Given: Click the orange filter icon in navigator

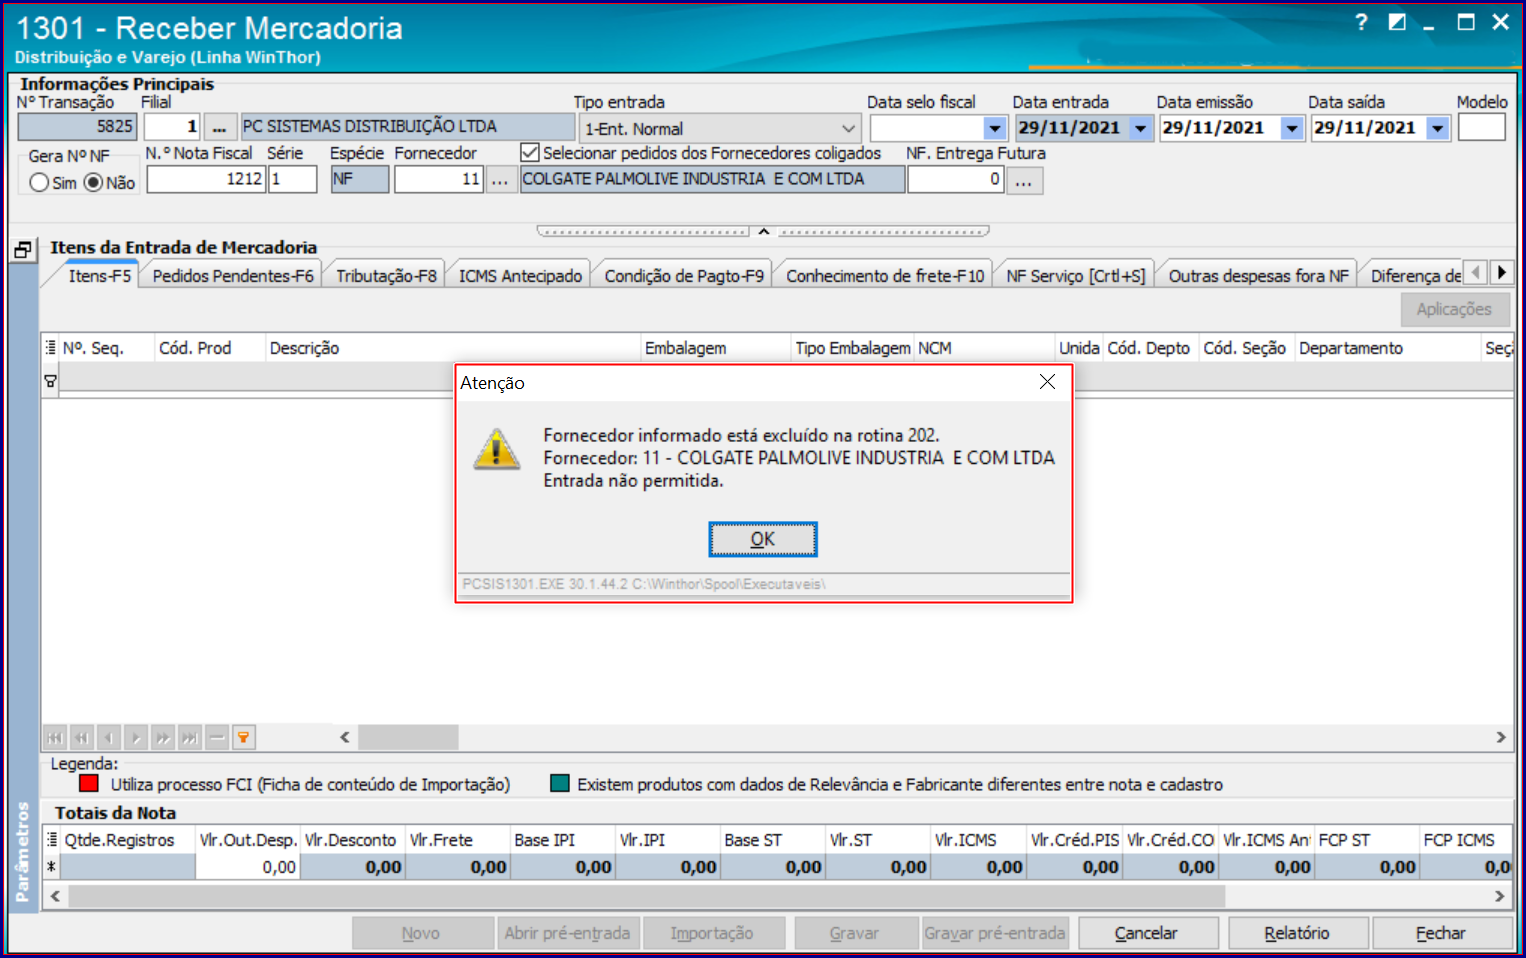Looking at the screenshot, I should (243, 738).
